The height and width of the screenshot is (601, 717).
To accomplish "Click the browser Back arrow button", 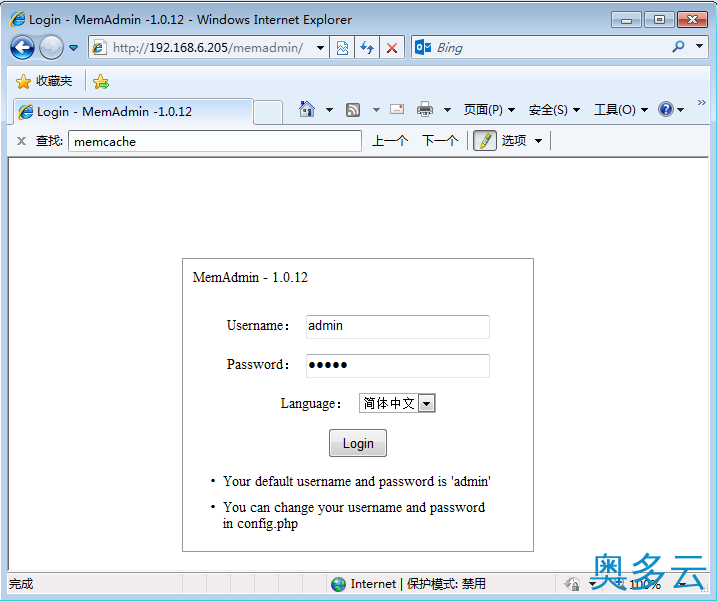I will click(x=22, y=47).
